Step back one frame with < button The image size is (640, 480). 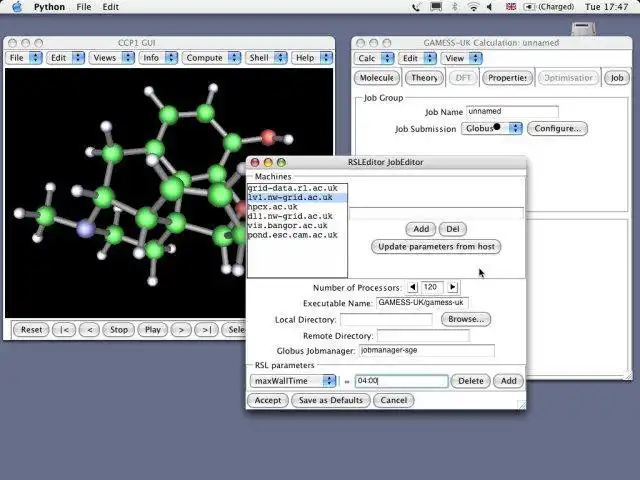(89, 329)
